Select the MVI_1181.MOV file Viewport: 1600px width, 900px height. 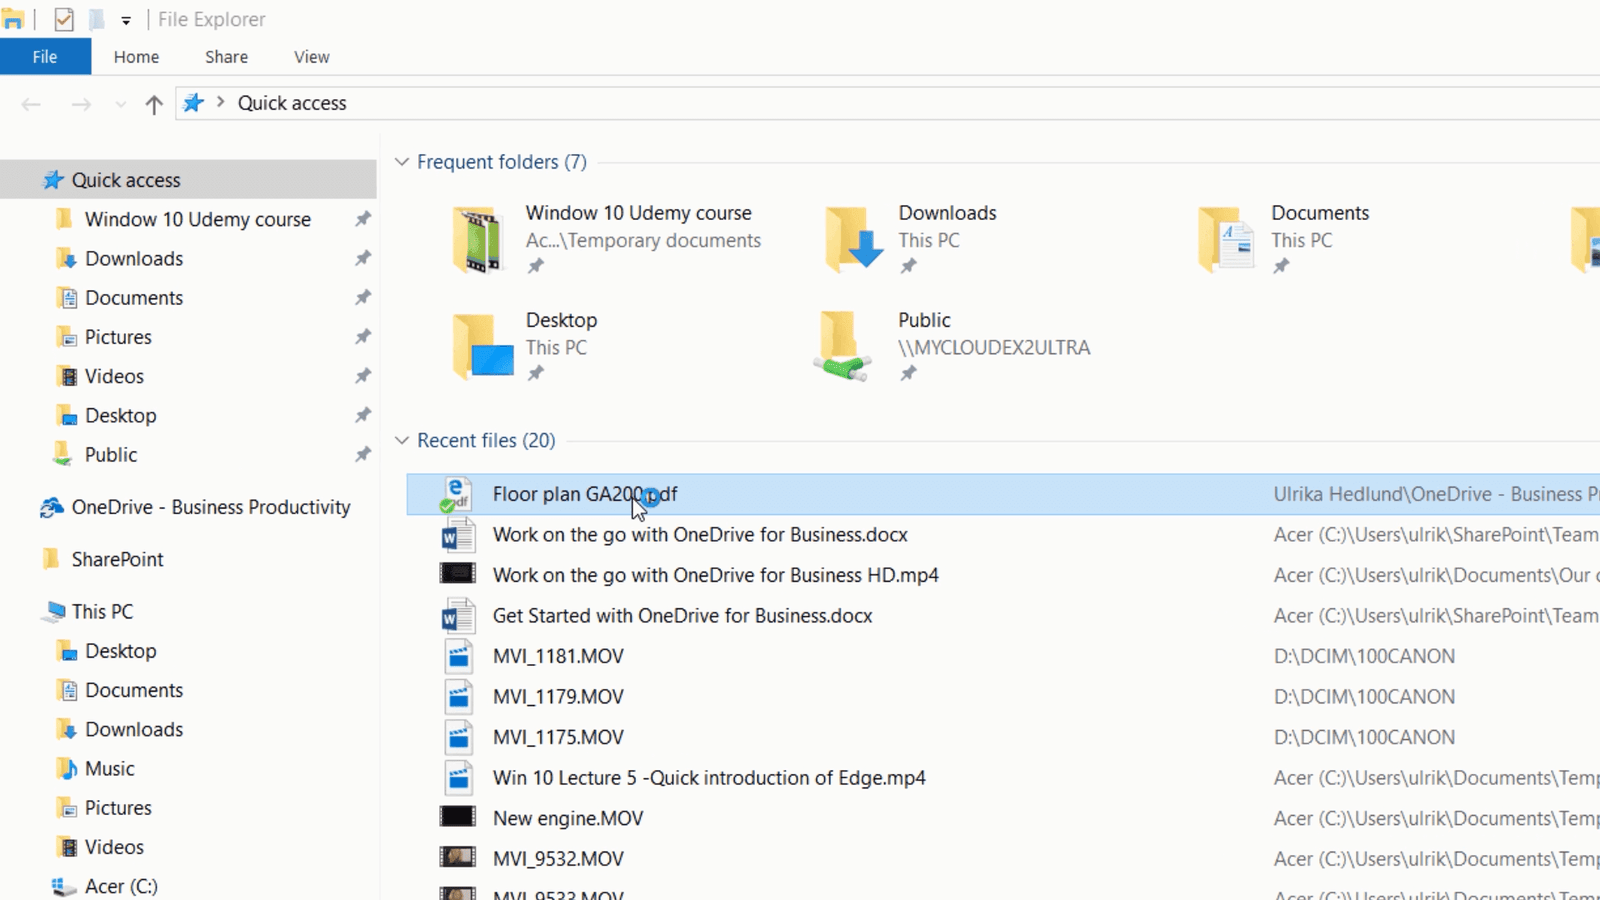tap(558, 656)
